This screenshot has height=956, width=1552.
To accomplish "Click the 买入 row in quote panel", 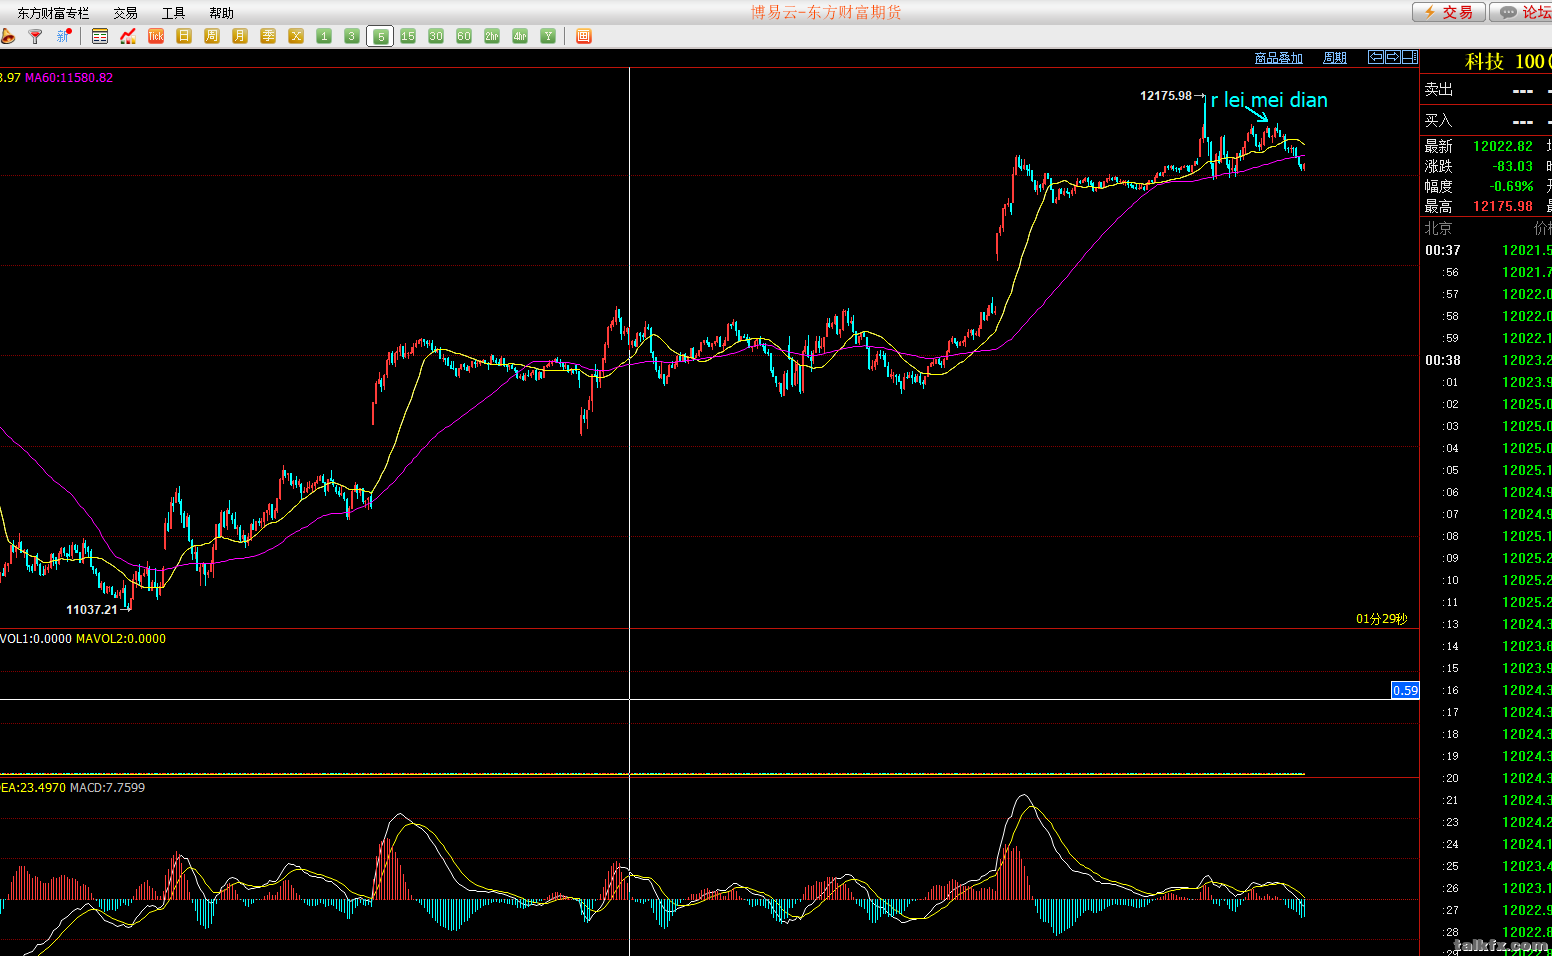I will pos(1486,121).
